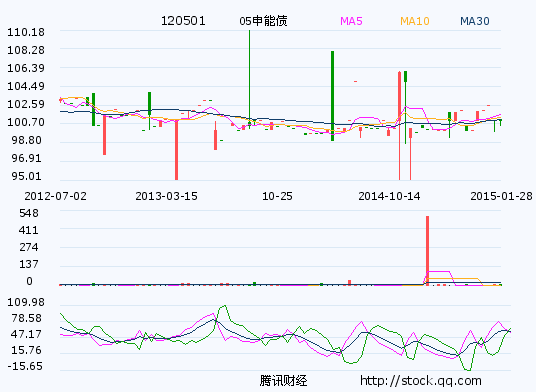Select the 2014-10-14 date marker
Image resolution: width=536 pixels, height=392 pixels.
point(389,196)
